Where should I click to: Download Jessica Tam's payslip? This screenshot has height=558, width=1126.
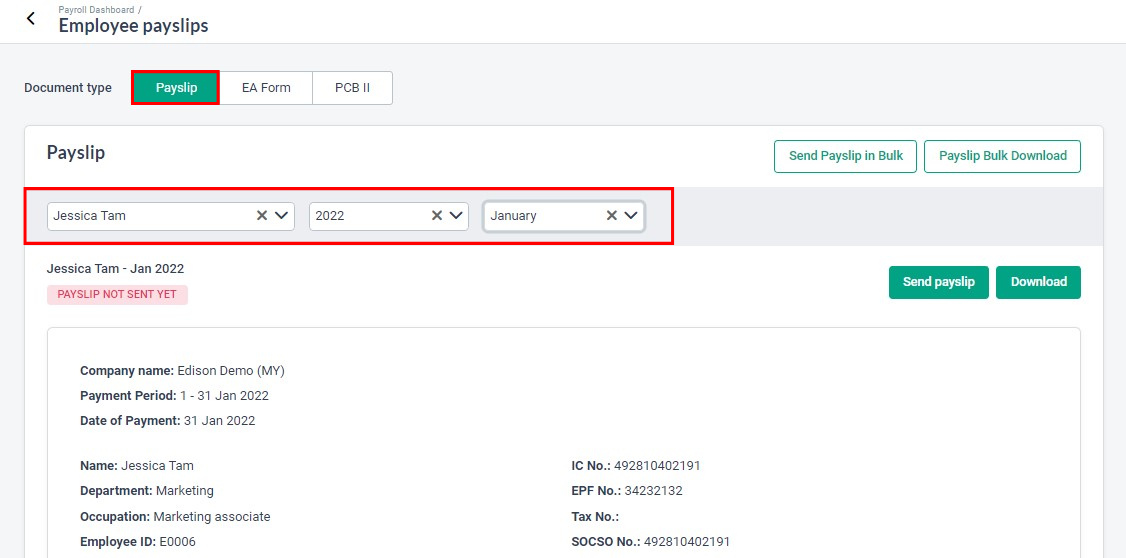1038,282
